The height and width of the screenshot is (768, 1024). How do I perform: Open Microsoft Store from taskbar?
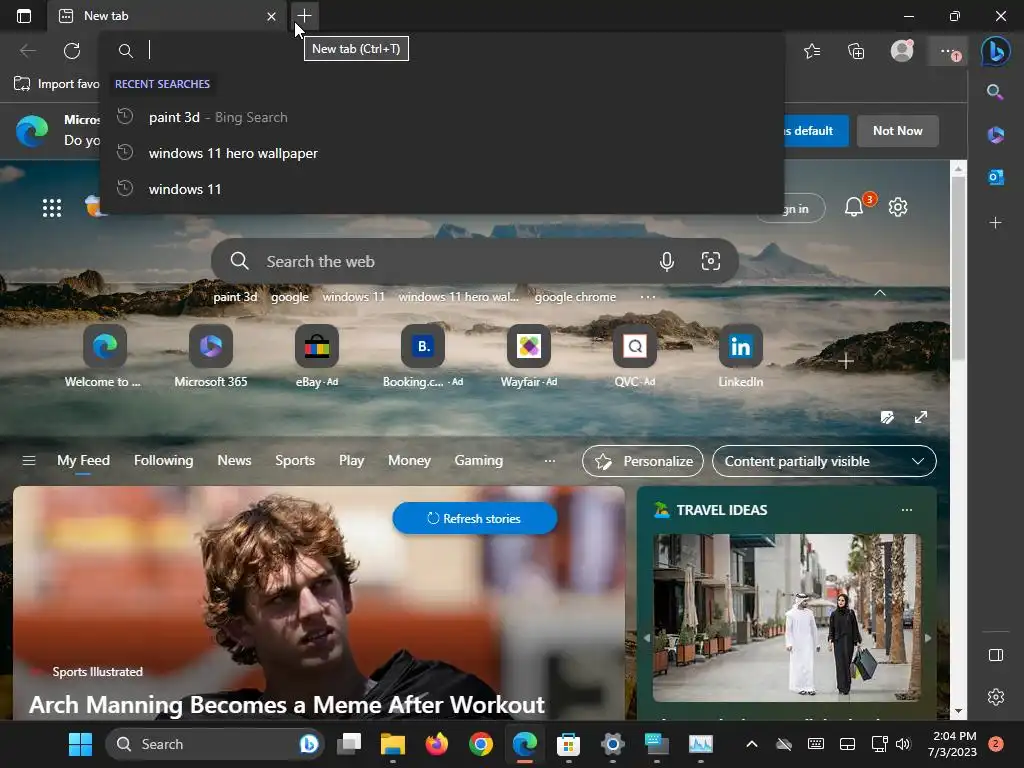coord(568,744)
